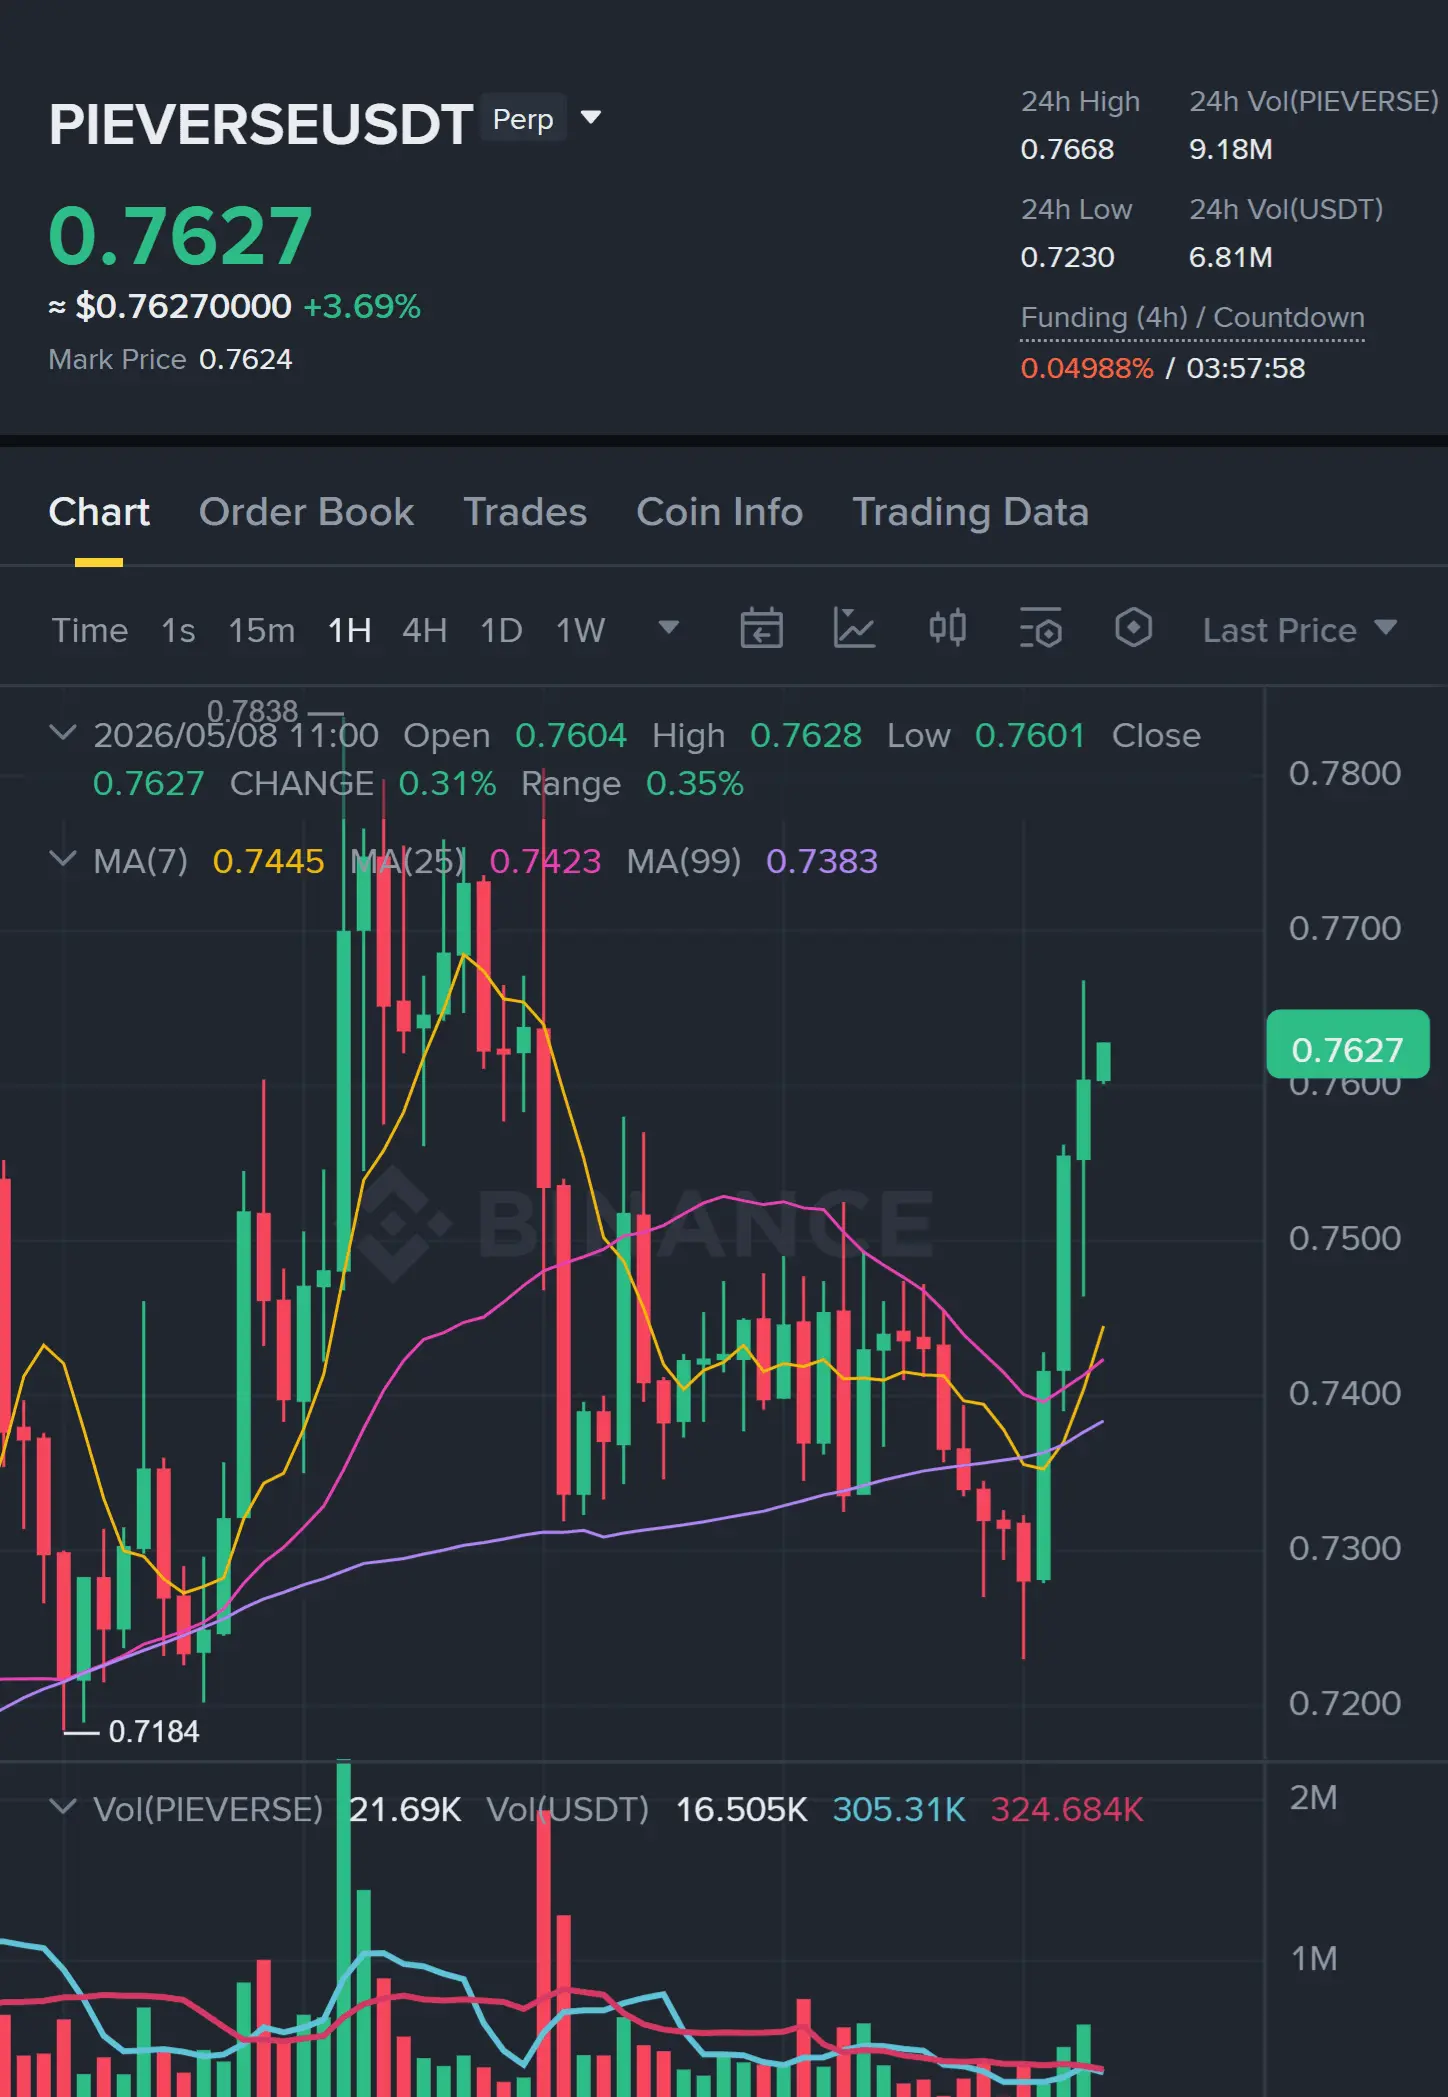Select the 1D interval
1448x2097 pixels.
click(x=501, y=630)
